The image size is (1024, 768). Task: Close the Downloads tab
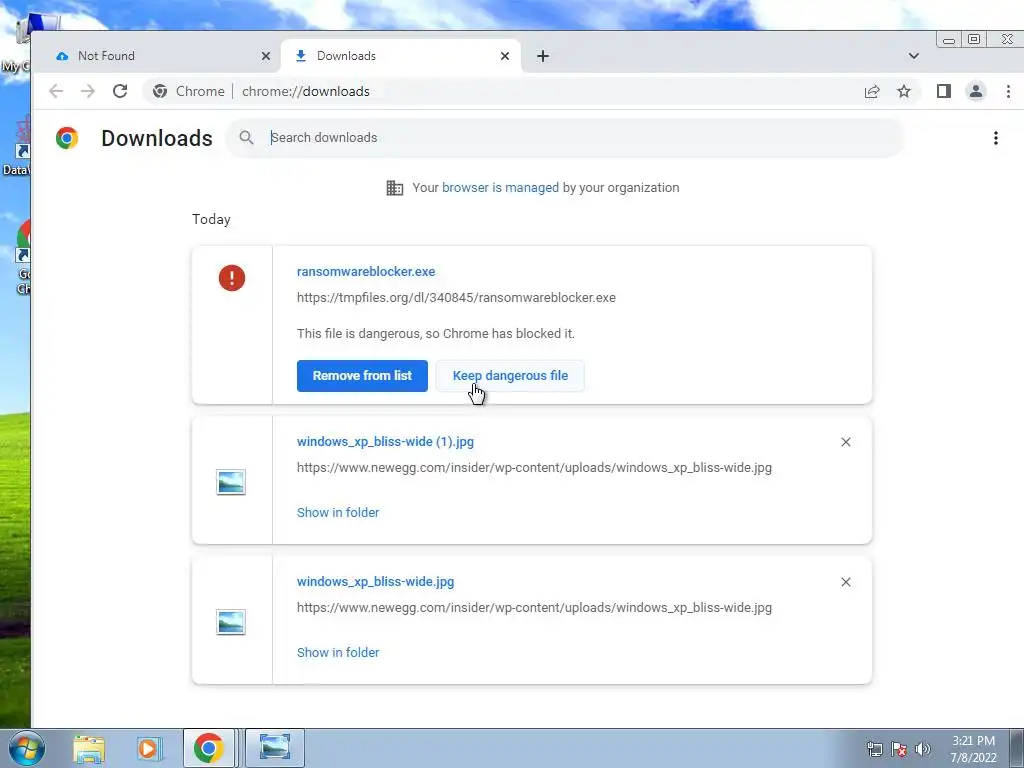coord(505,56)
